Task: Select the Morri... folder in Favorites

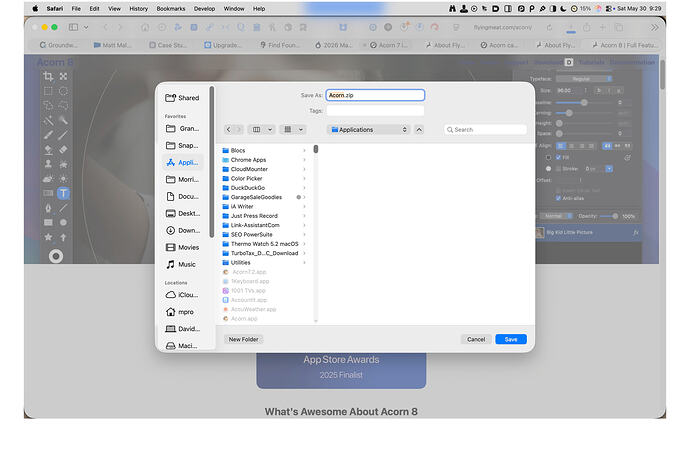Action: coord(182,179)
